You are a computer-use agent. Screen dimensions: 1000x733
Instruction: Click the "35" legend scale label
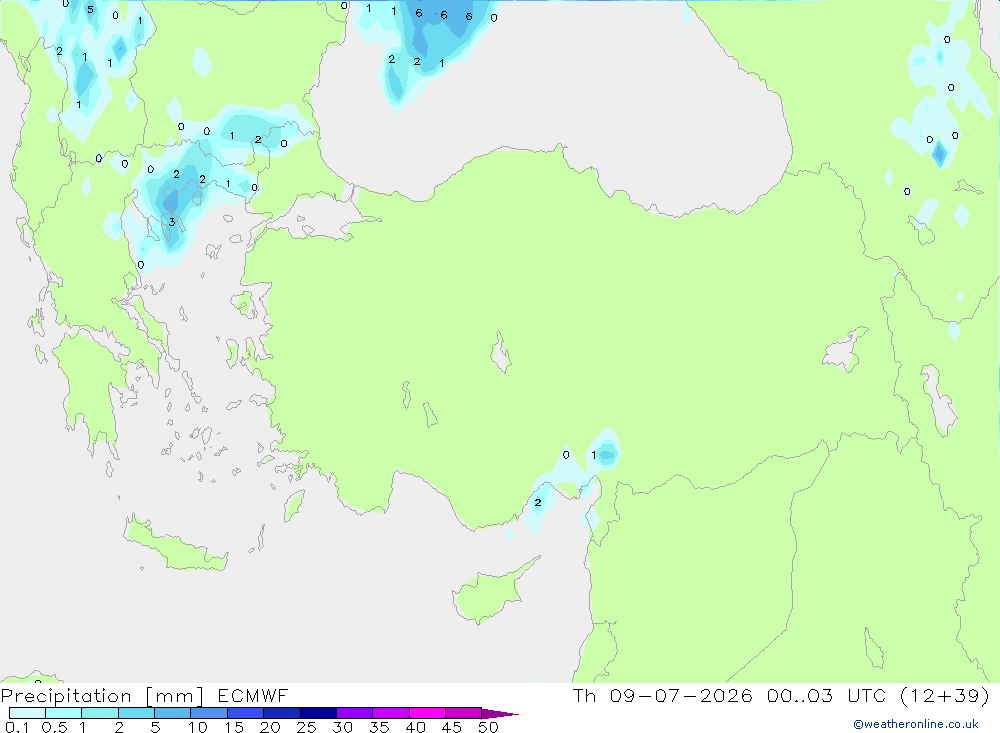pos(379,727)
